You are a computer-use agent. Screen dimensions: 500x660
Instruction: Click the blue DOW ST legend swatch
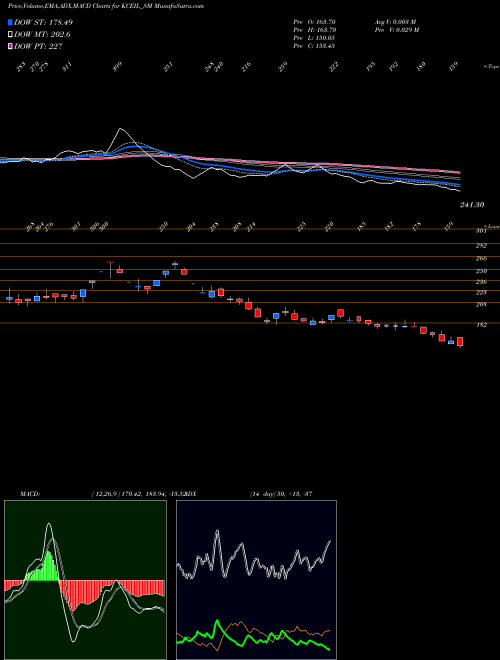click(x=10, y=22)
